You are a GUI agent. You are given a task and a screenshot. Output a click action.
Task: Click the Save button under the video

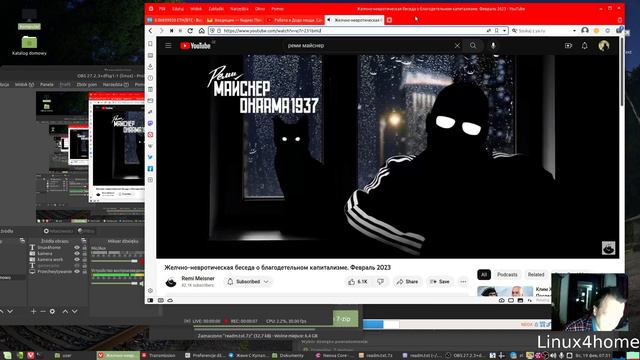pyautogui.click(x=440, y=282)
